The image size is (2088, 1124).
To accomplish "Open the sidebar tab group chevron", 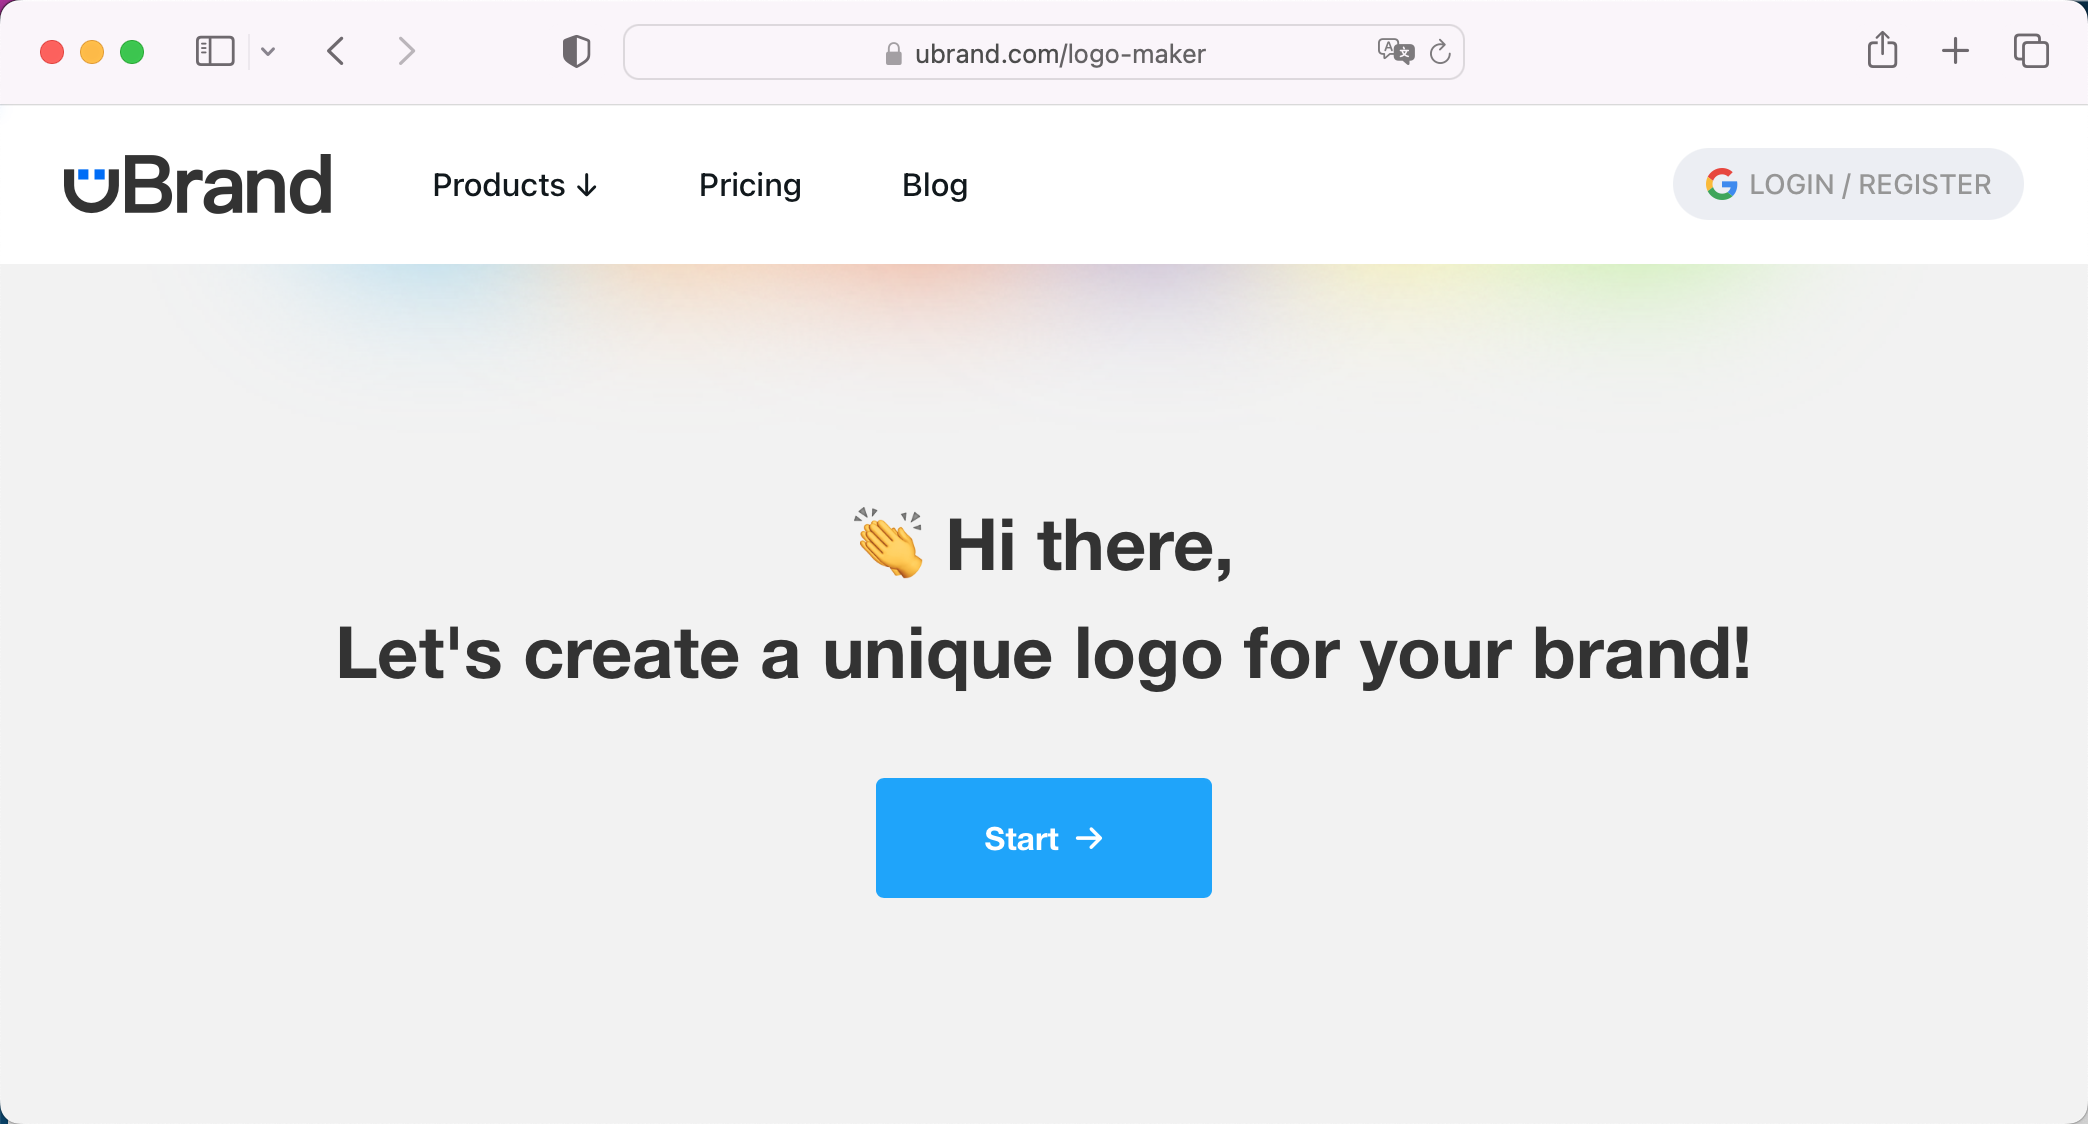I will [x=268, y=51].
